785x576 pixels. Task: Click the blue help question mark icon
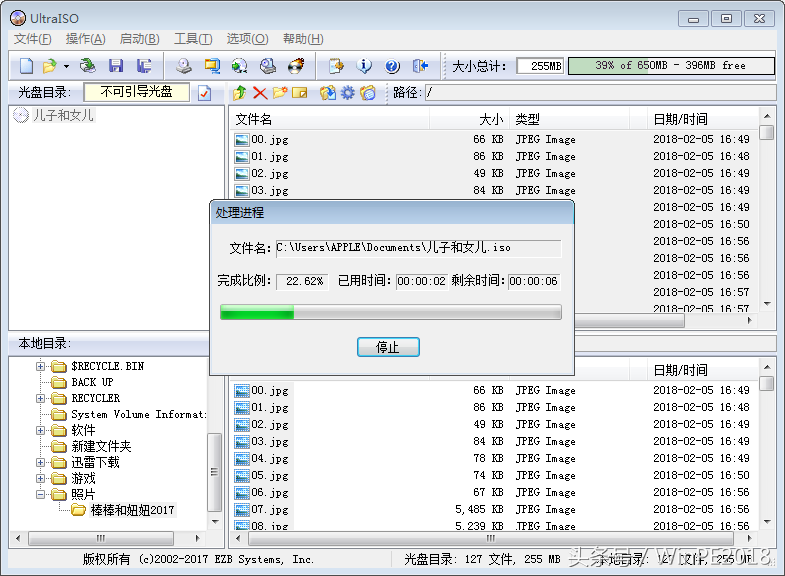pyautogui.click(x=392, y=66)
